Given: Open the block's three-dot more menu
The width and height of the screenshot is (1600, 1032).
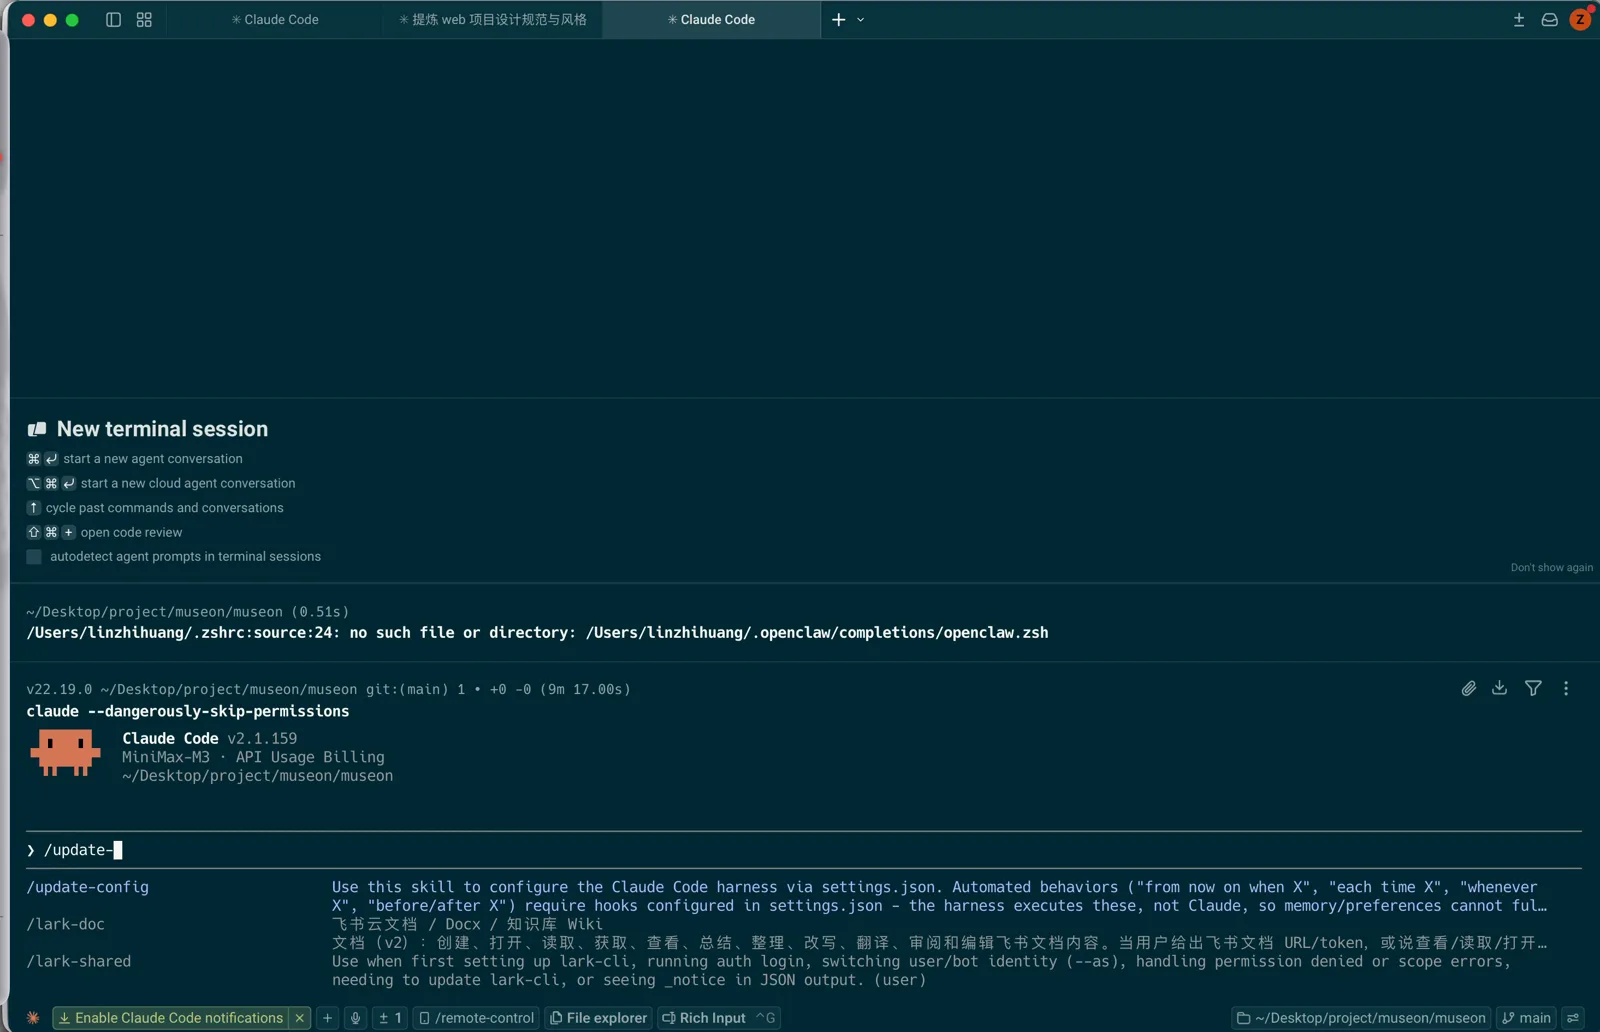Looking at the screenshot, I should point(1566,688).
